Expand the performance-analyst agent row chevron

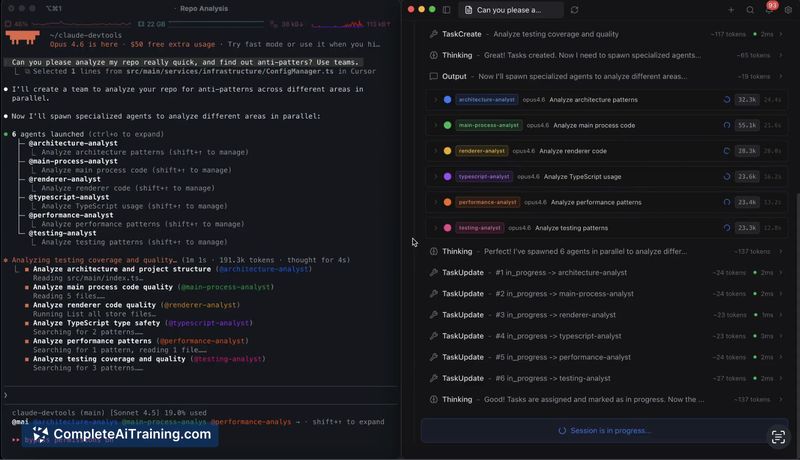435,202
